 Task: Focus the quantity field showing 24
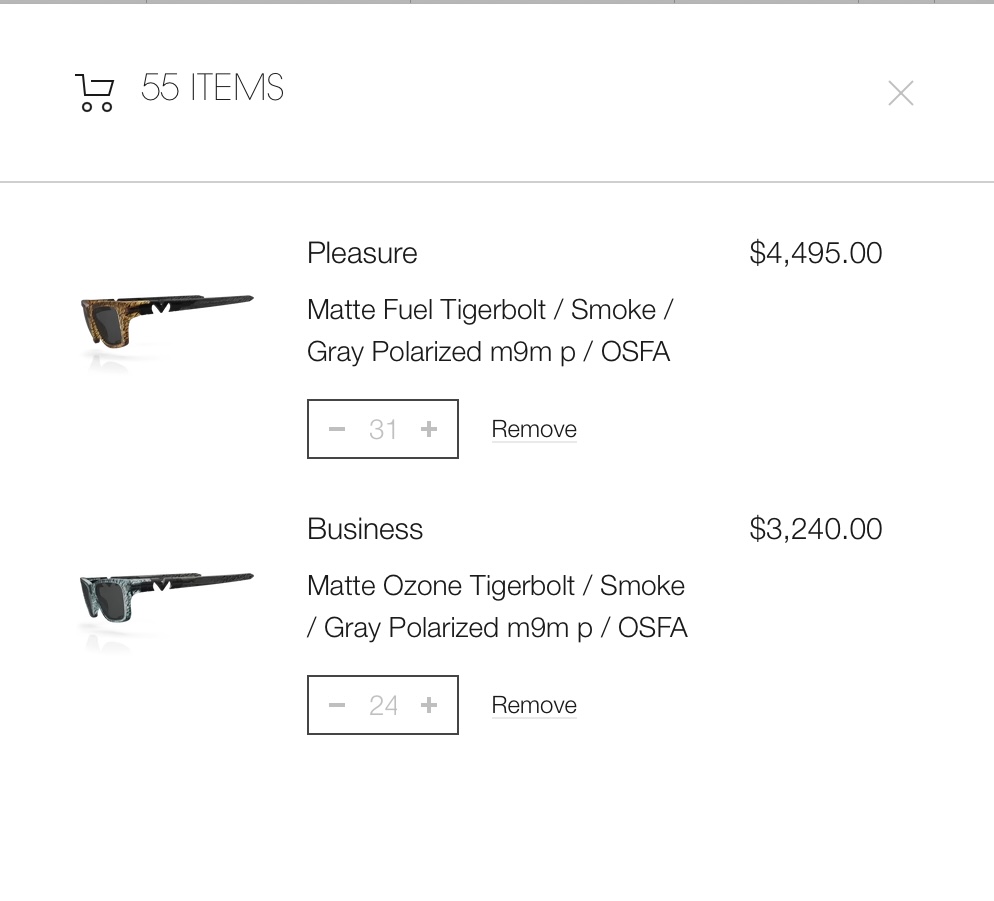pos(383,705)
